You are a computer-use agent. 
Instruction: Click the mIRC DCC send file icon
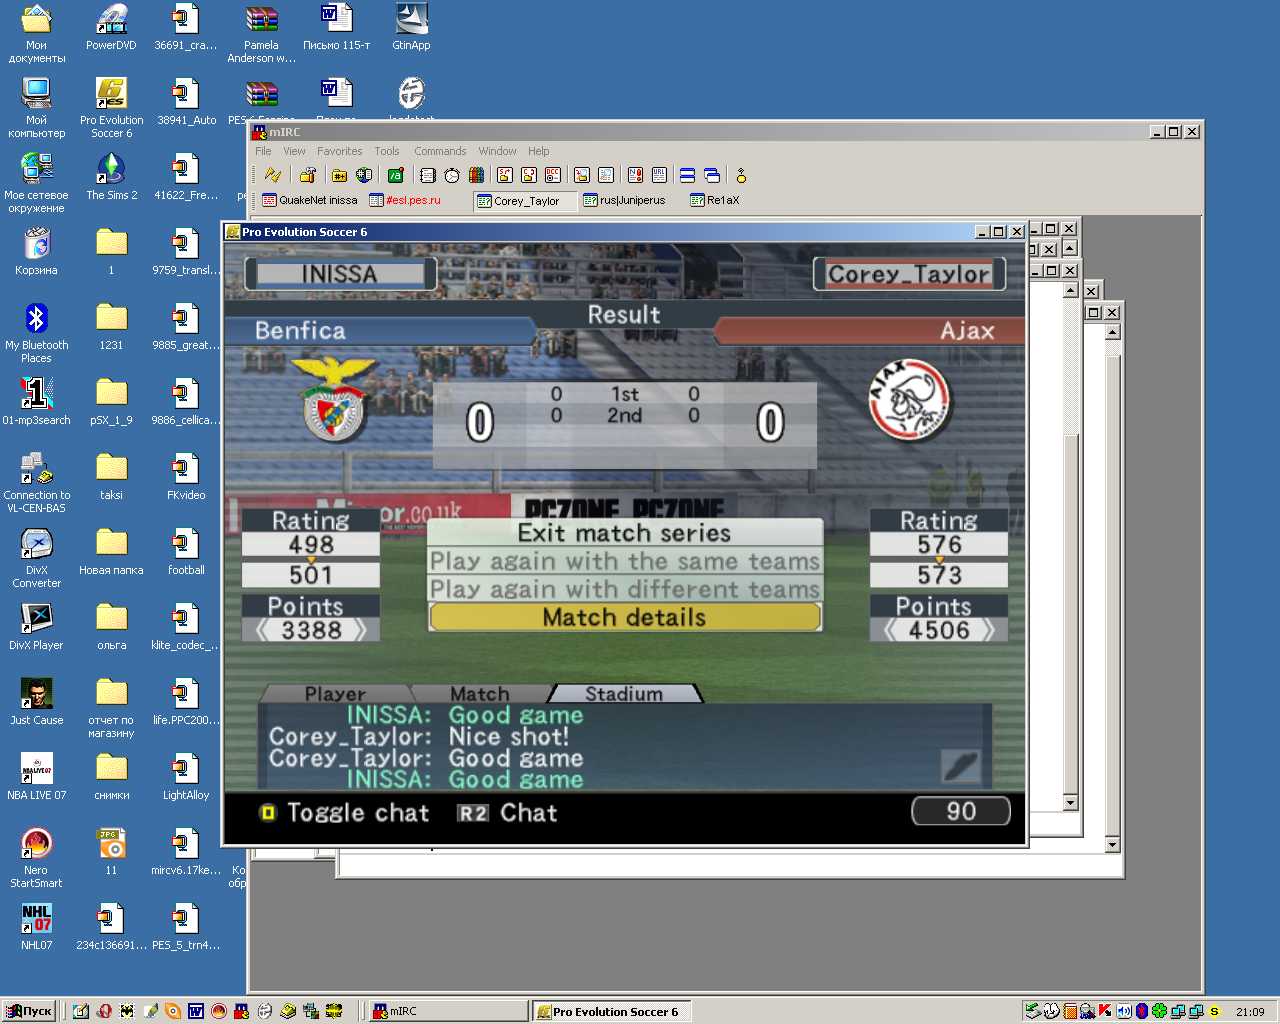point(505,175)
